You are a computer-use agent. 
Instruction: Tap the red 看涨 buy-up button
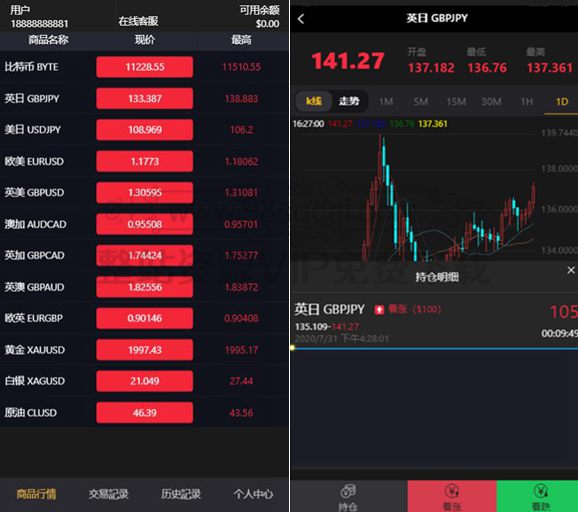[x=452, y=496]
